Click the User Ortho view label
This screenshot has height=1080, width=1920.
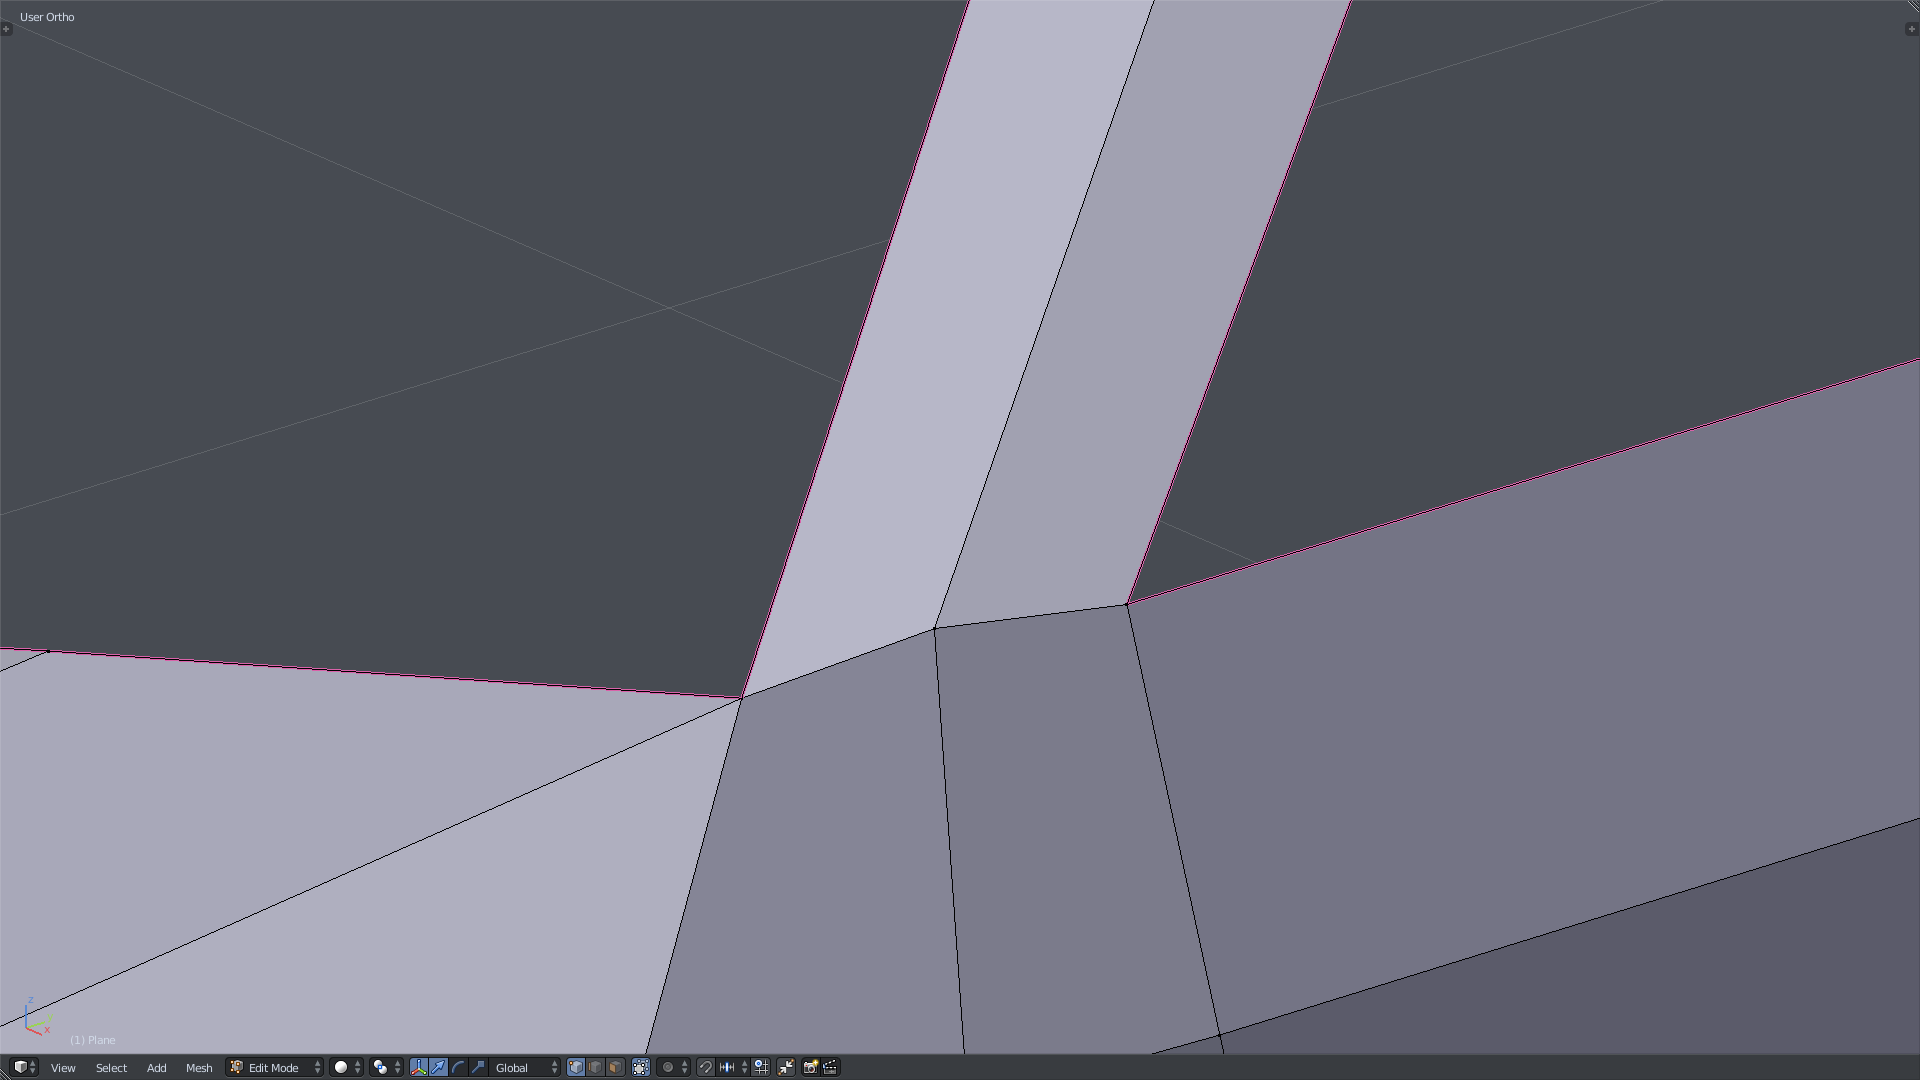(x=47, y=17)
